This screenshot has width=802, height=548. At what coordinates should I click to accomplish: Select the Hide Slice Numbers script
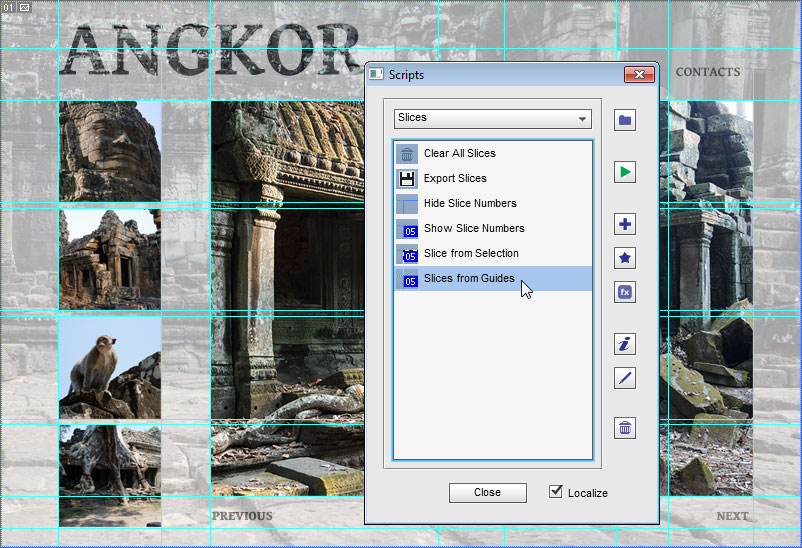point(494,204)
